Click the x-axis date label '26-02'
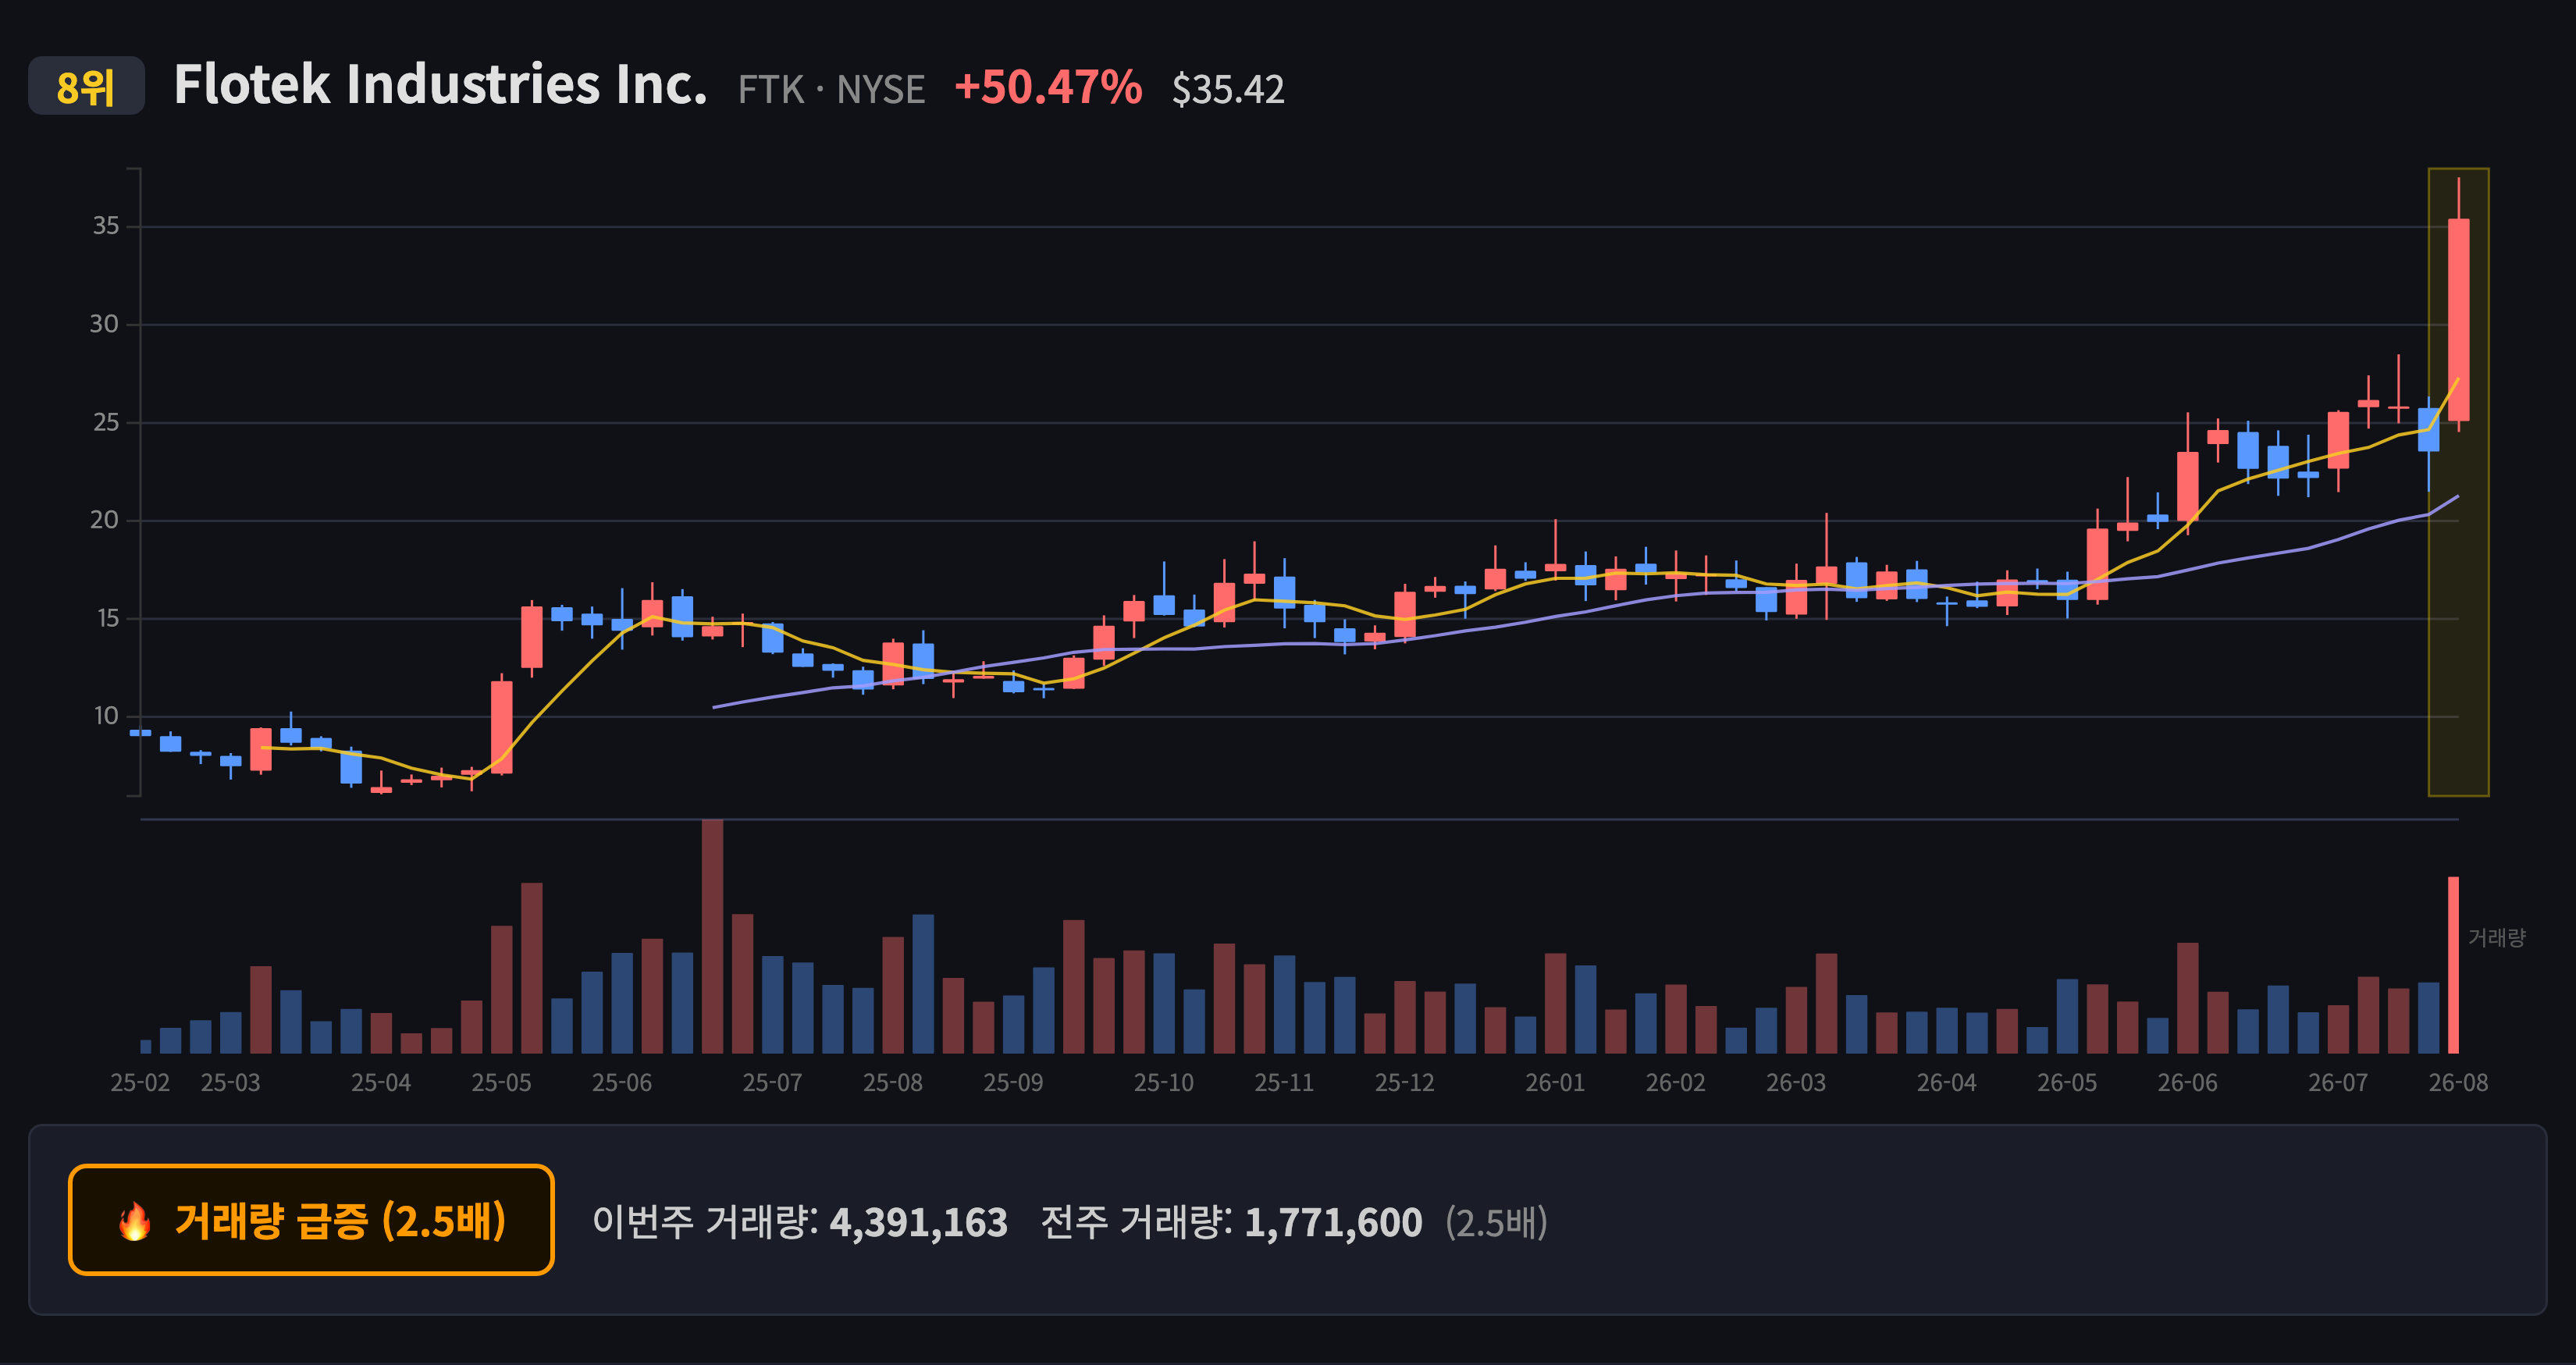 (1676, 1083)
